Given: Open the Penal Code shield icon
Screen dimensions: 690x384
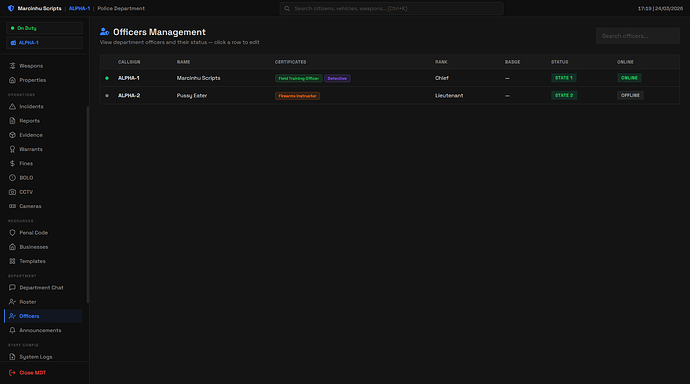Looking at the screenshot, I should [12, 233].
